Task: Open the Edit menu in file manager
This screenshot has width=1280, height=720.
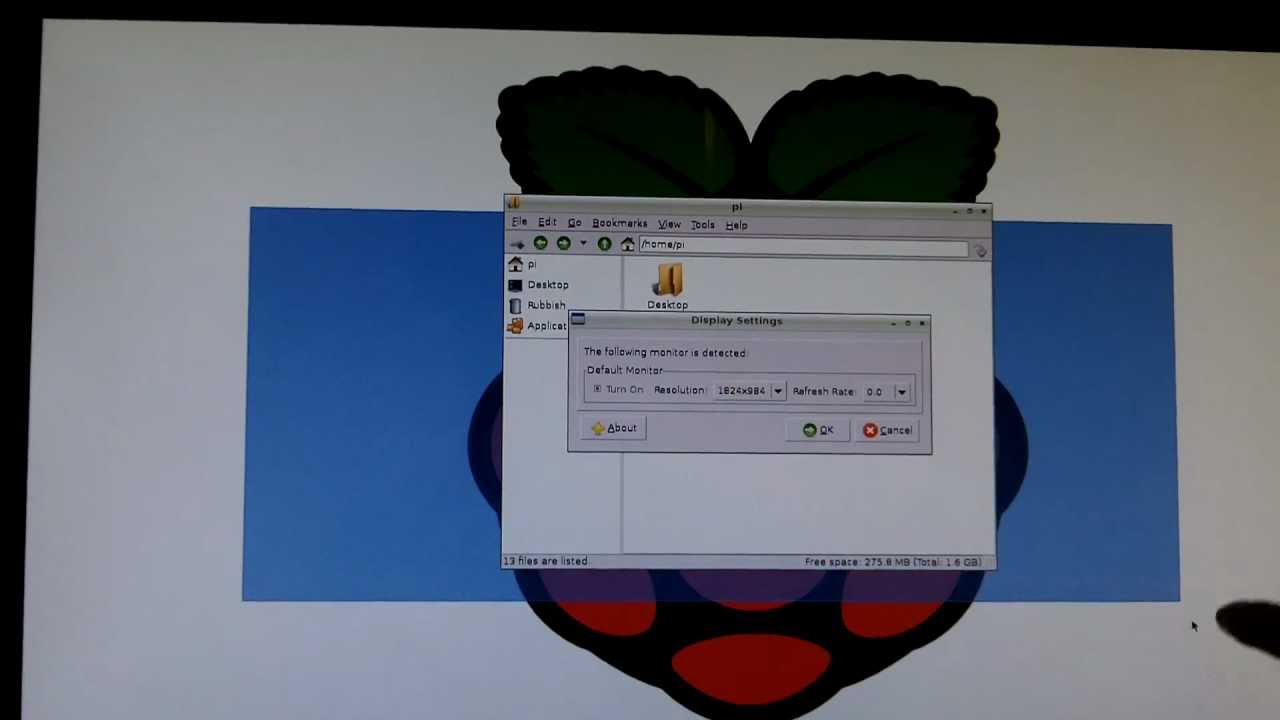Action: pos(547,222)
